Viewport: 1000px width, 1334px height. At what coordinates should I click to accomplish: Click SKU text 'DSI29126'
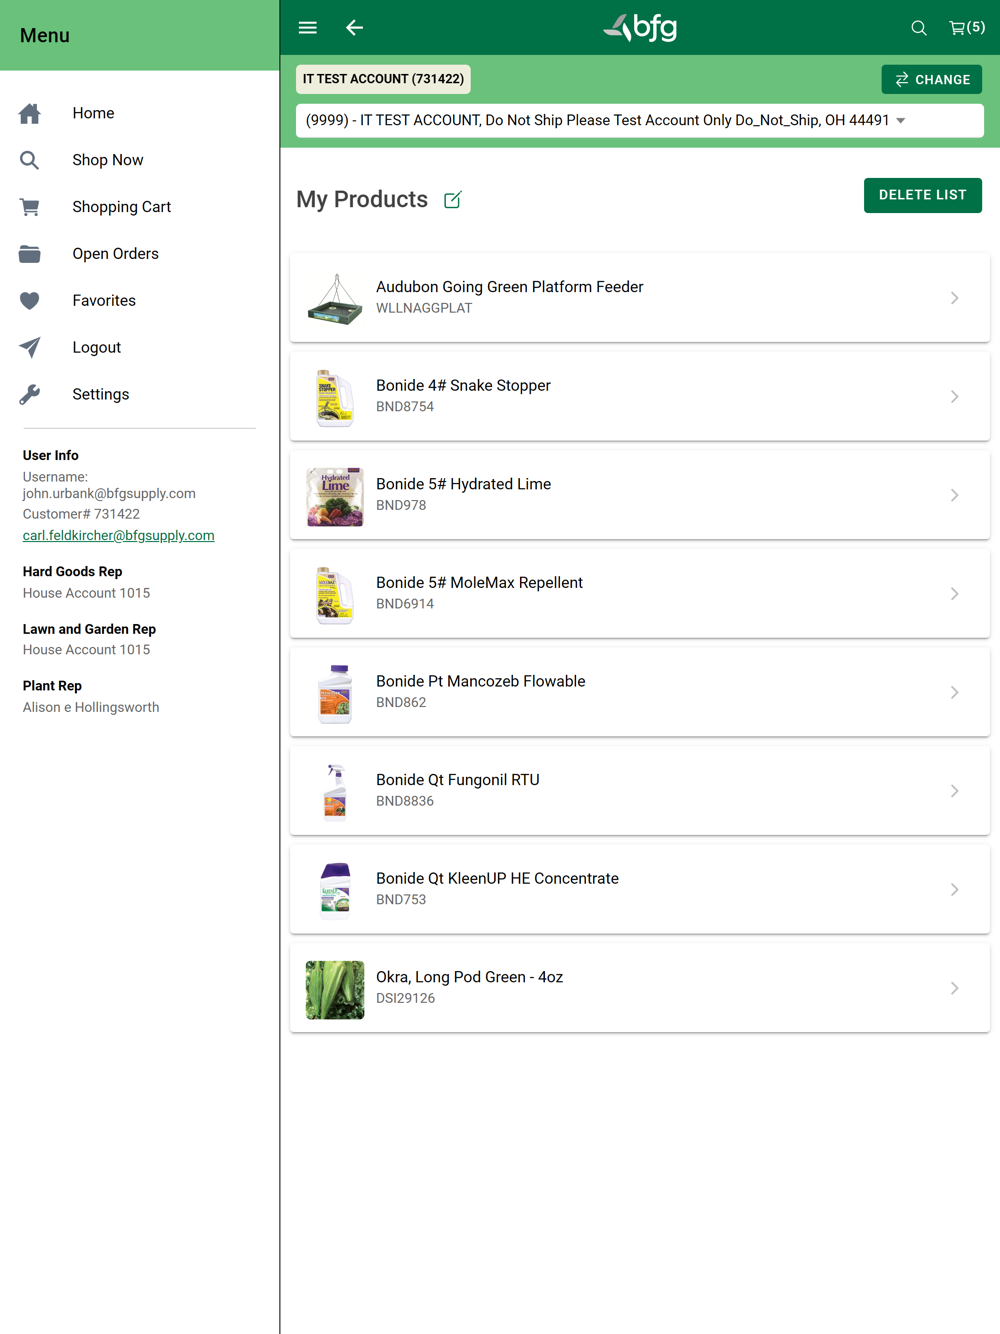405,999
